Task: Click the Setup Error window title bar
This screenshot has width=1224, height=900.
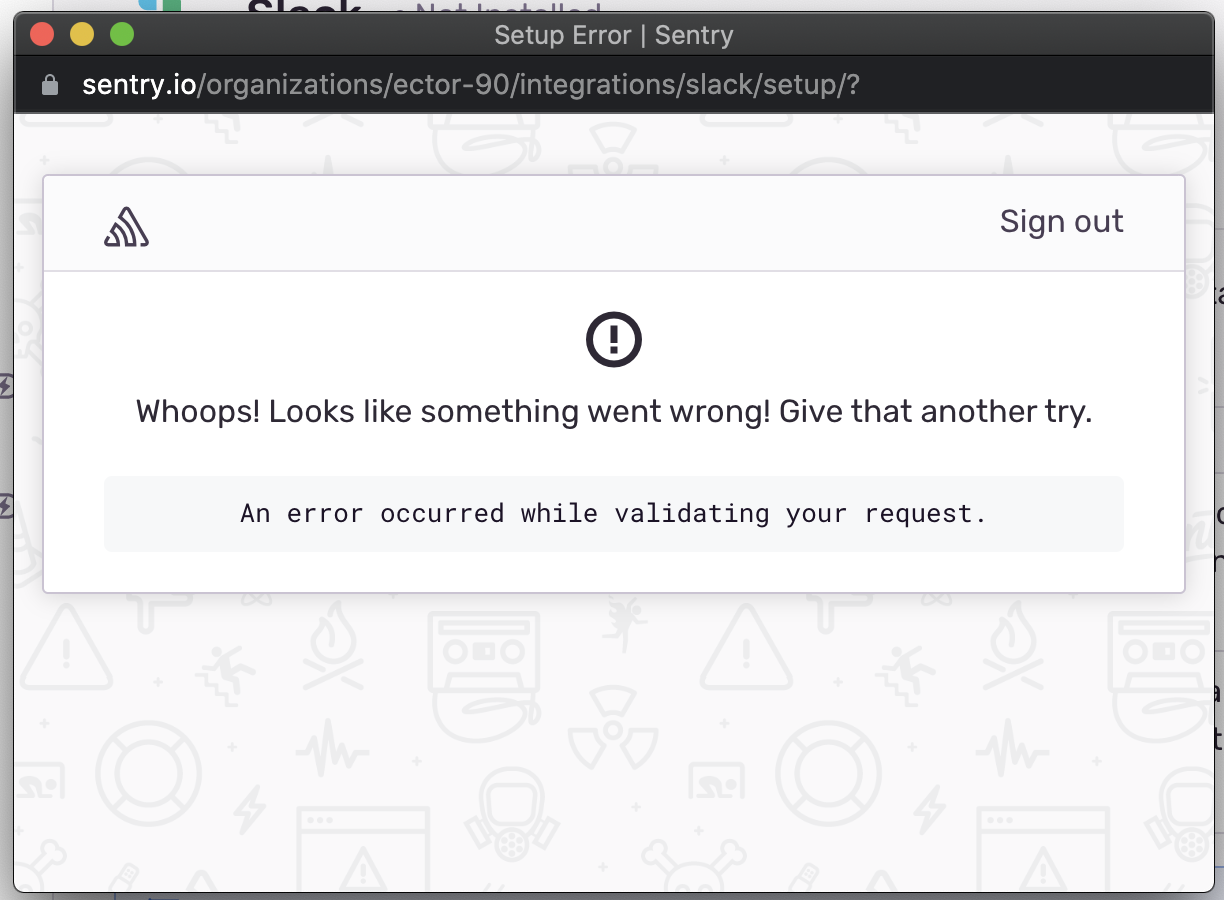Action: click(613, 34)
